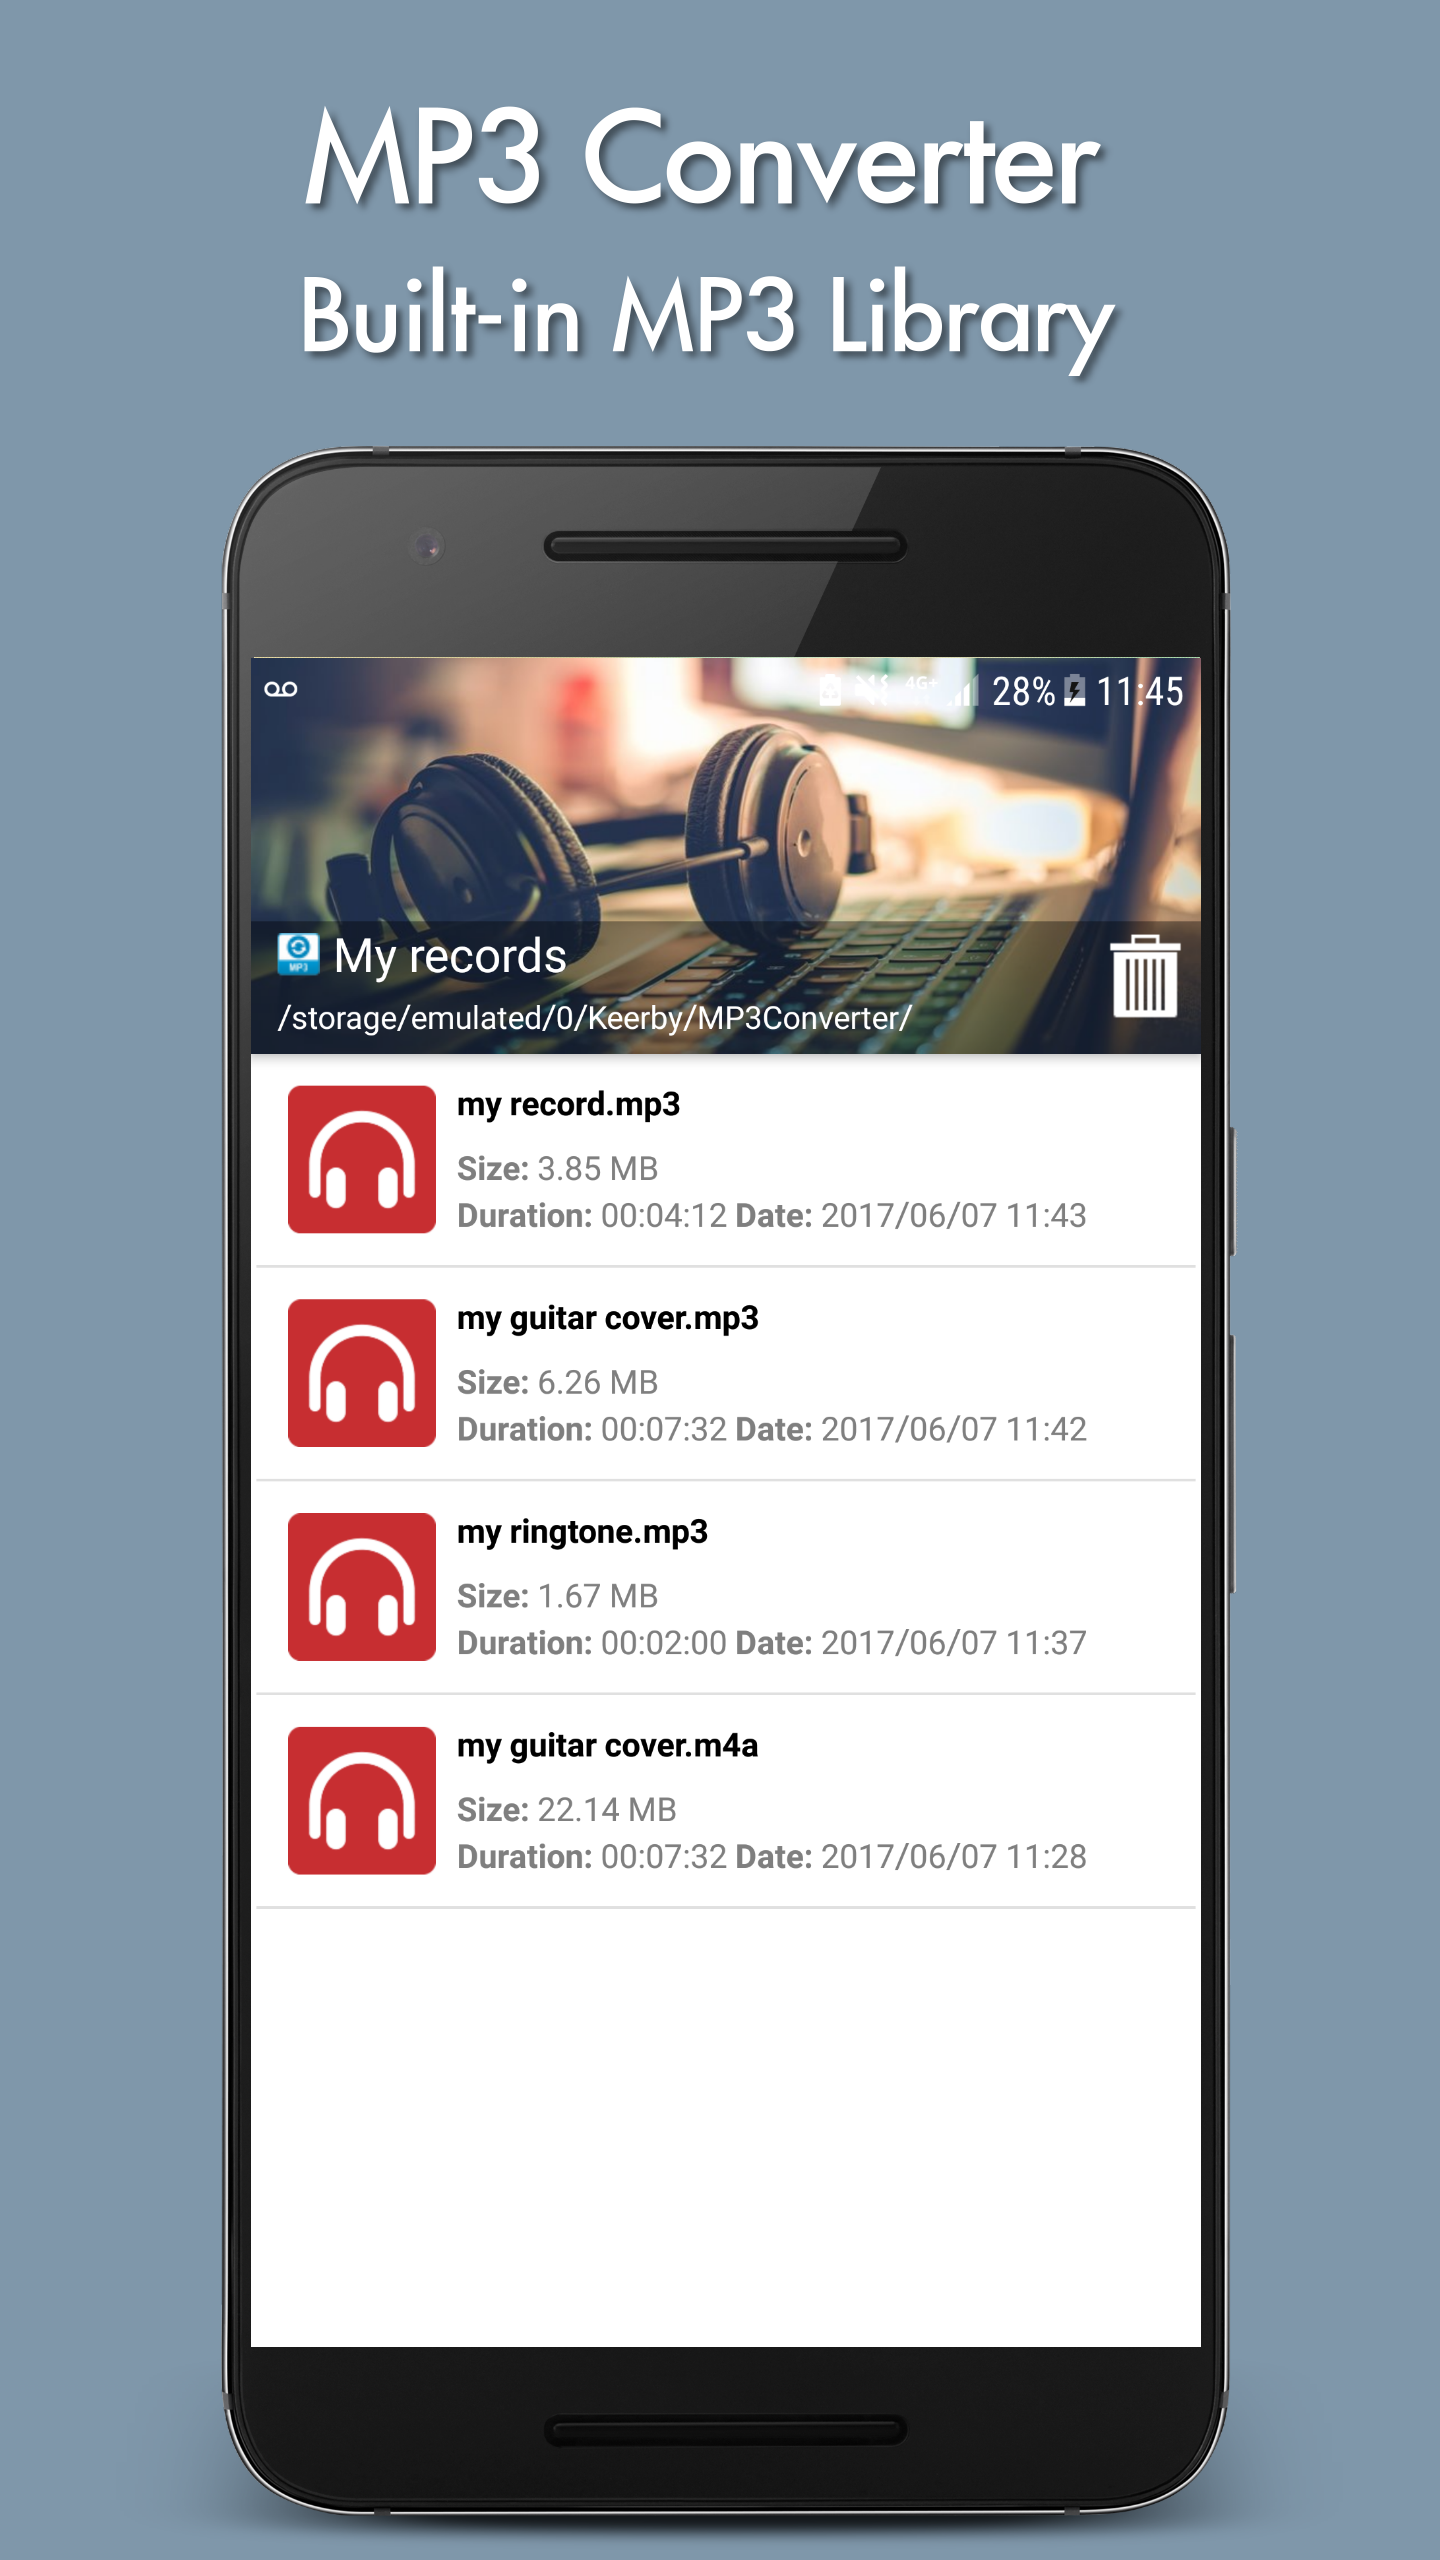
Task: Tap the My records header title
Action: point(450,956)
